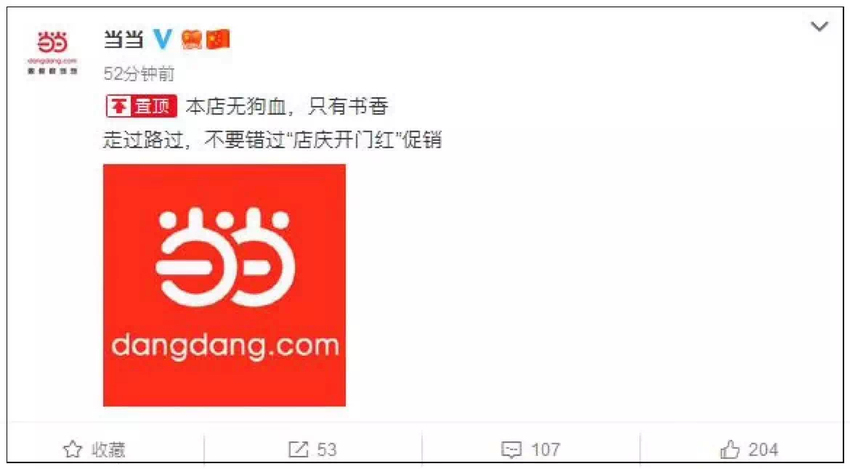Click the red 置顶 pinned tag

141,106
